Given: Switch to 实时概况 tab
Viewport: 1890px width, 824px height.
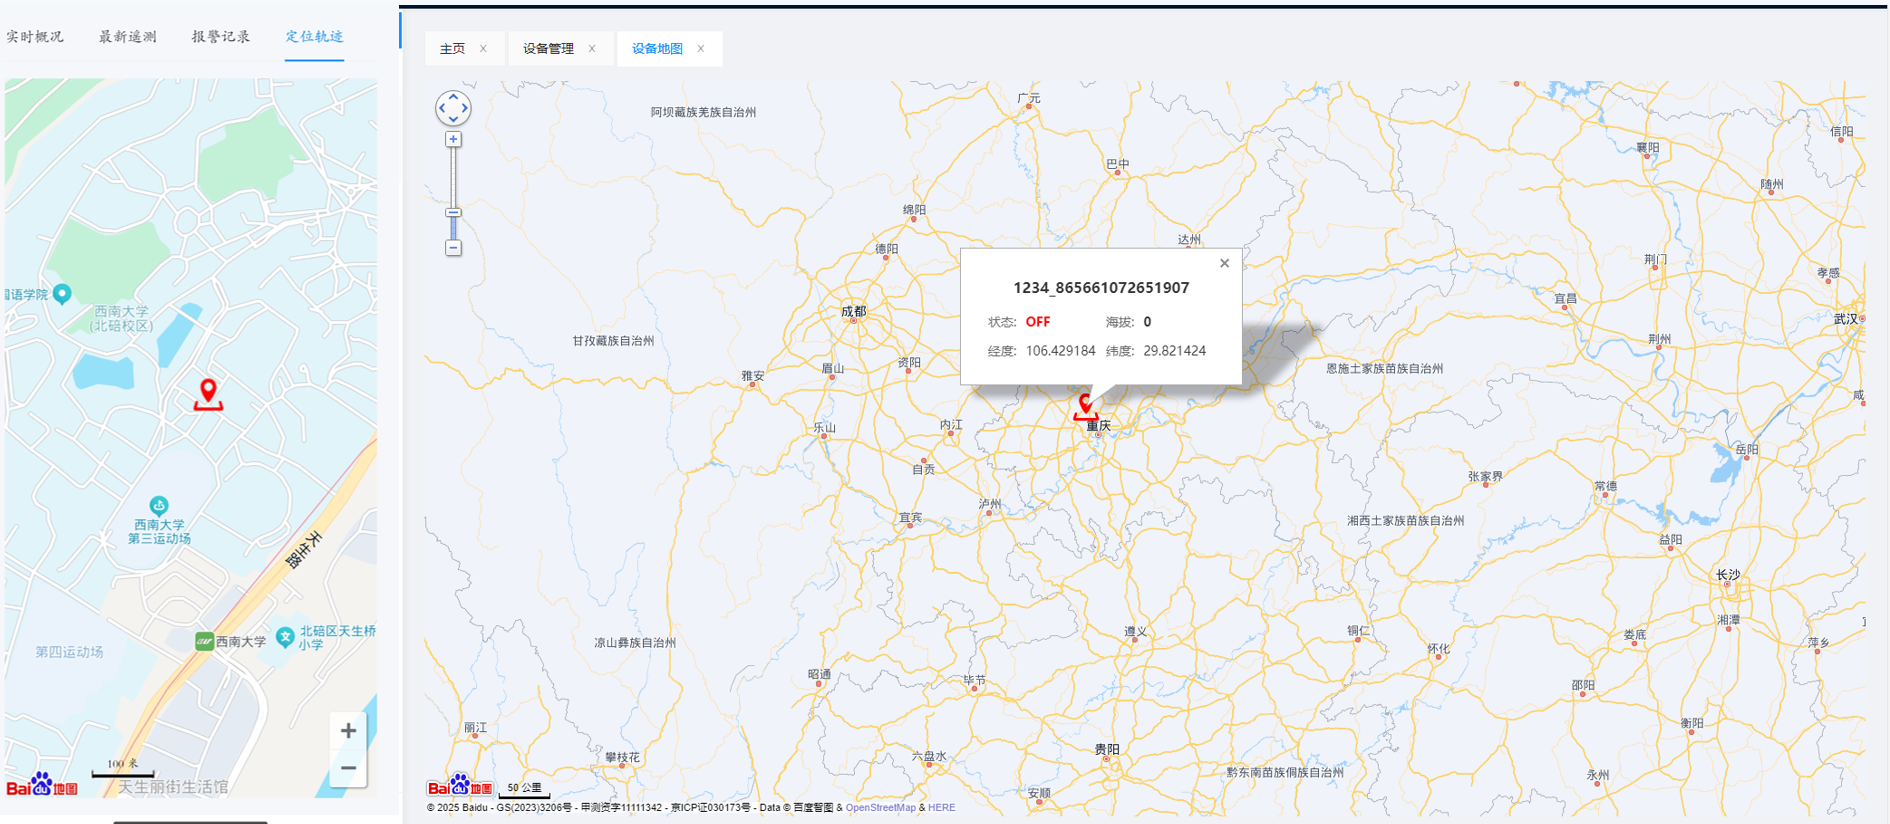Looking at the screenshot, I should [x=35, y=37].
